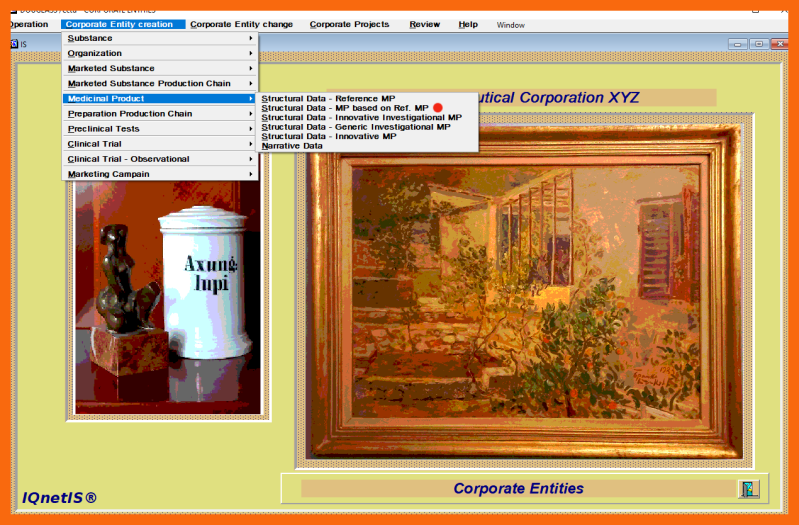Restore the IS child window
Image resolution: width=799 pixels, height=525 pixels.
[759, 44]
